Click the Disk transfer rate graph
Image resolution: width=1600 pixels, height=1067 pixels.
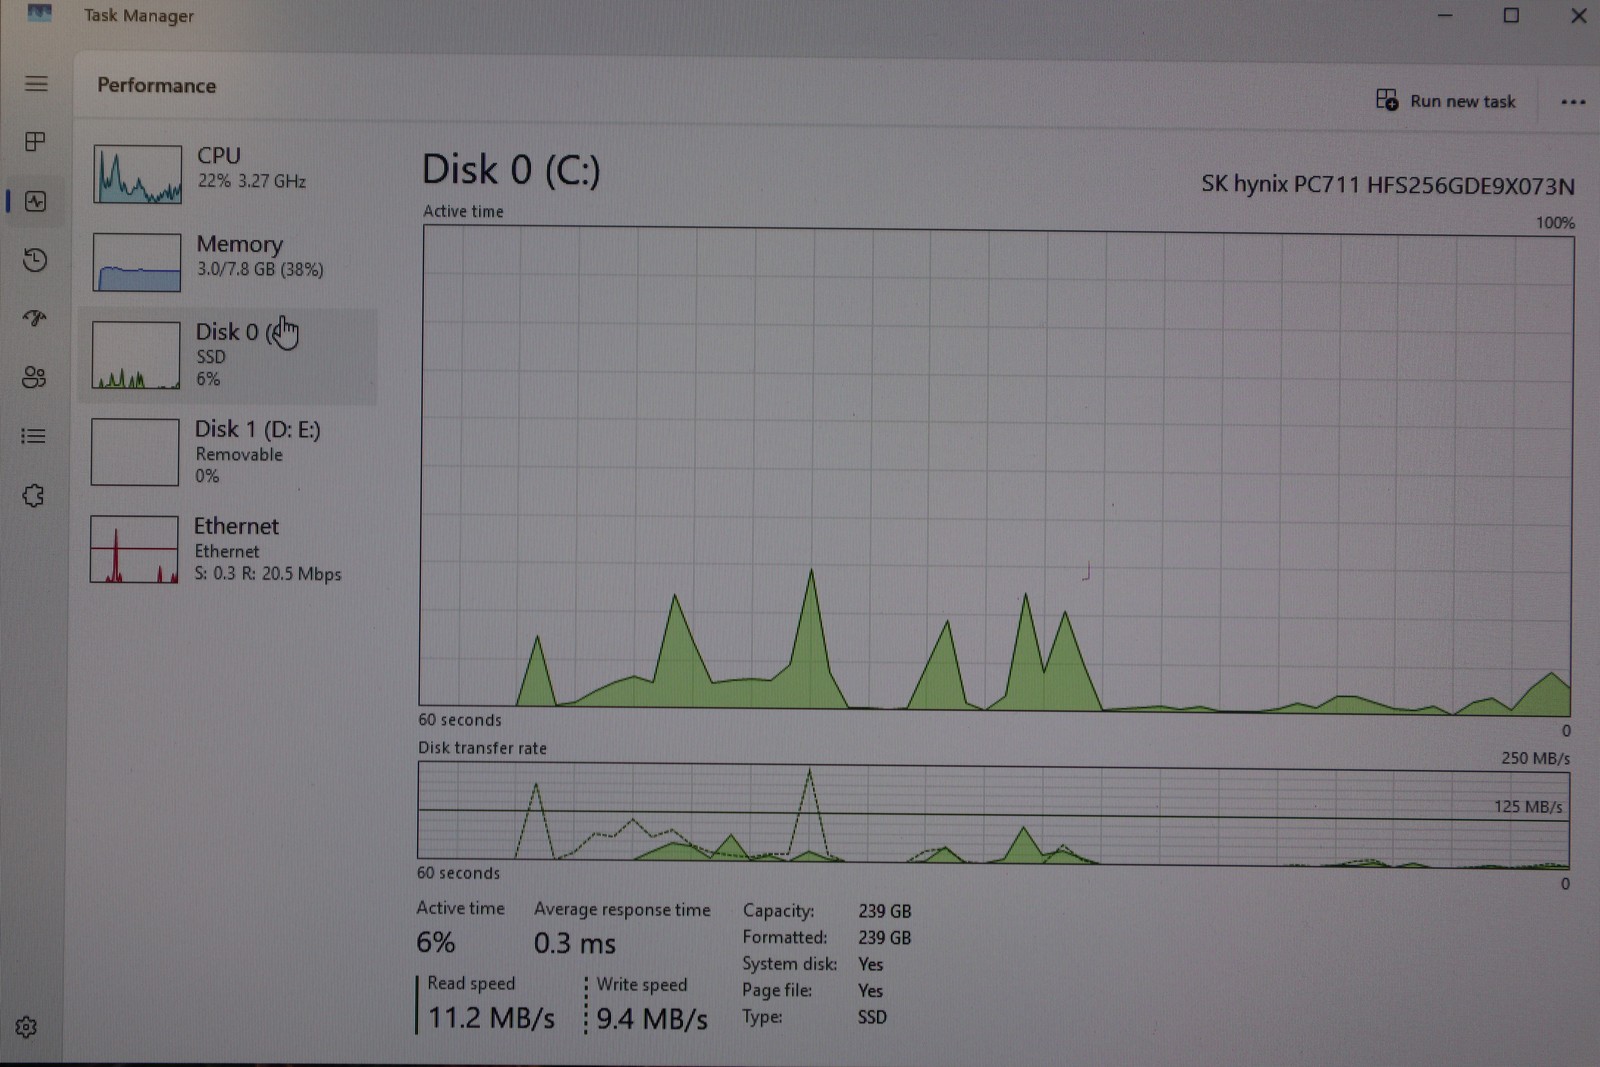point(994,813)
